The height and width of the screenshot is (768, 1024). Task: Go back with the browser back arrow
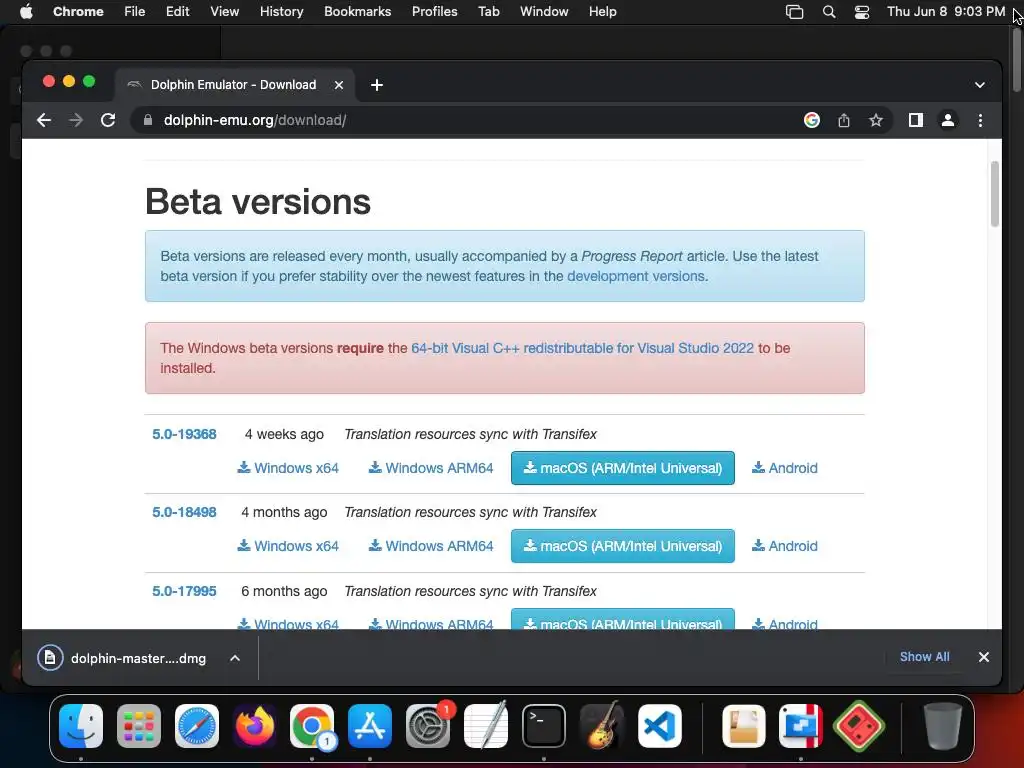click(x=44, y=120)
